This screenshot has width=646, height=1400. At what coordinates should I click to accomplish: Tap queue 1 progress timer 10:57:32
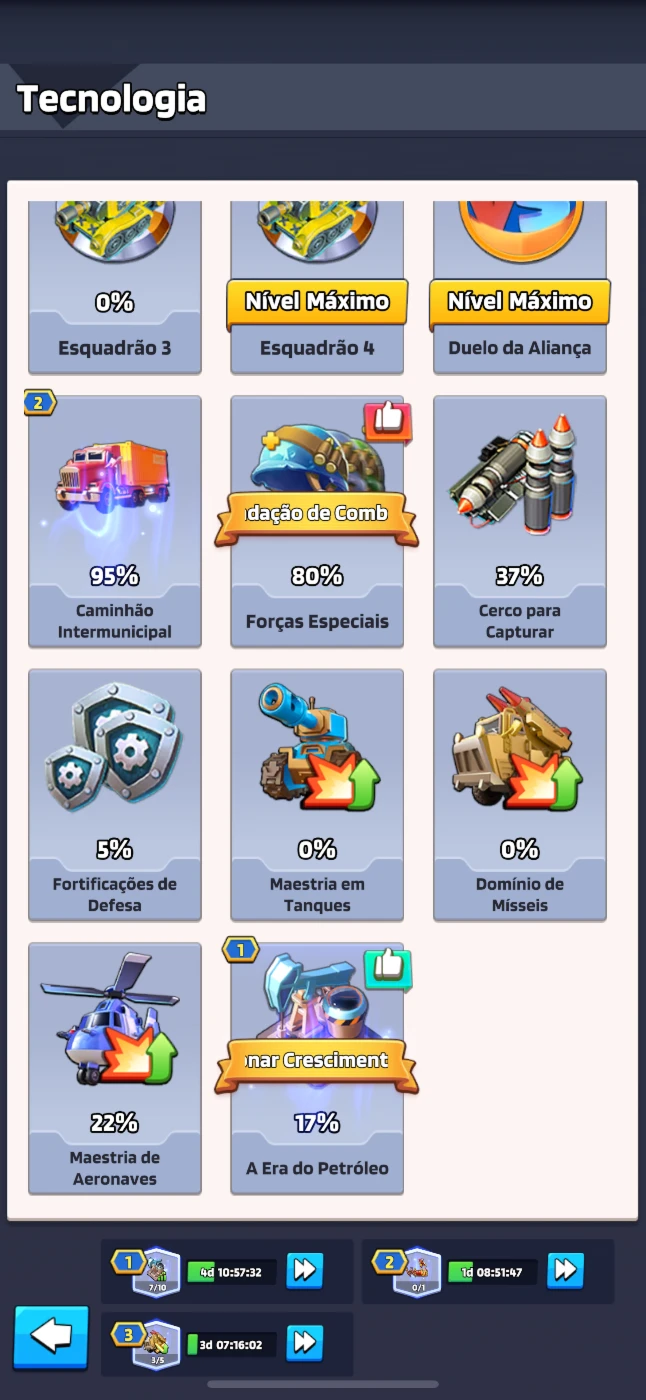click(x=232, y=1272)
